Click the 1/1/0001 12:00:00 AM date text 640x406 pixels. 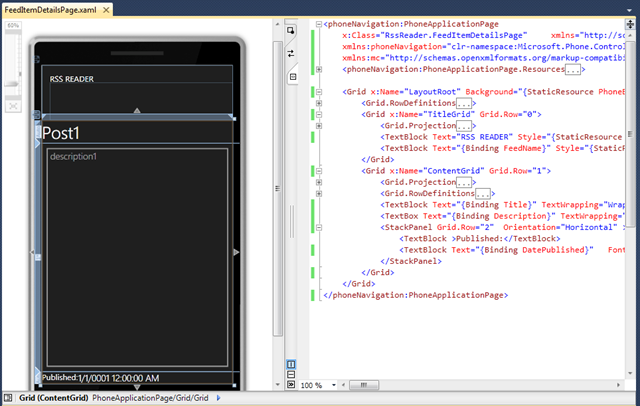pos(118,378)
